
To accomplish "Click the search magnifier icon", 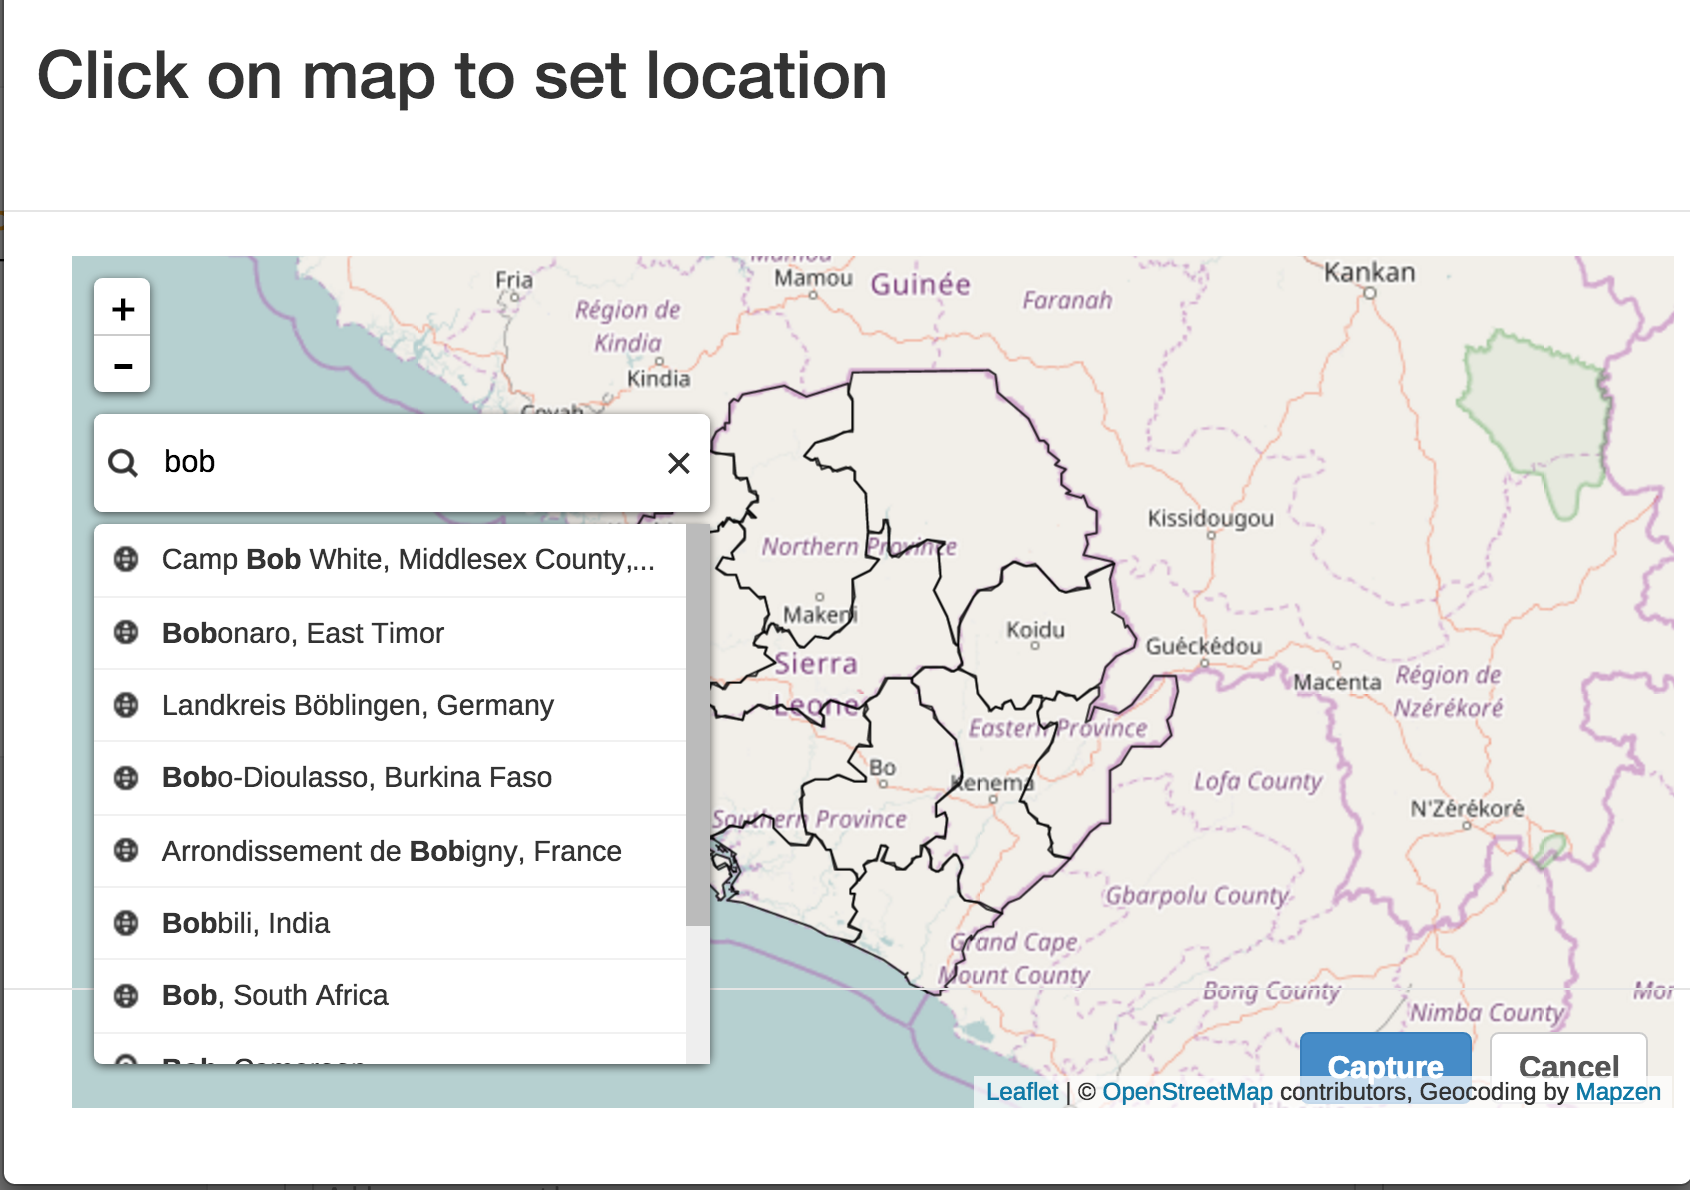I will point(123,463).
